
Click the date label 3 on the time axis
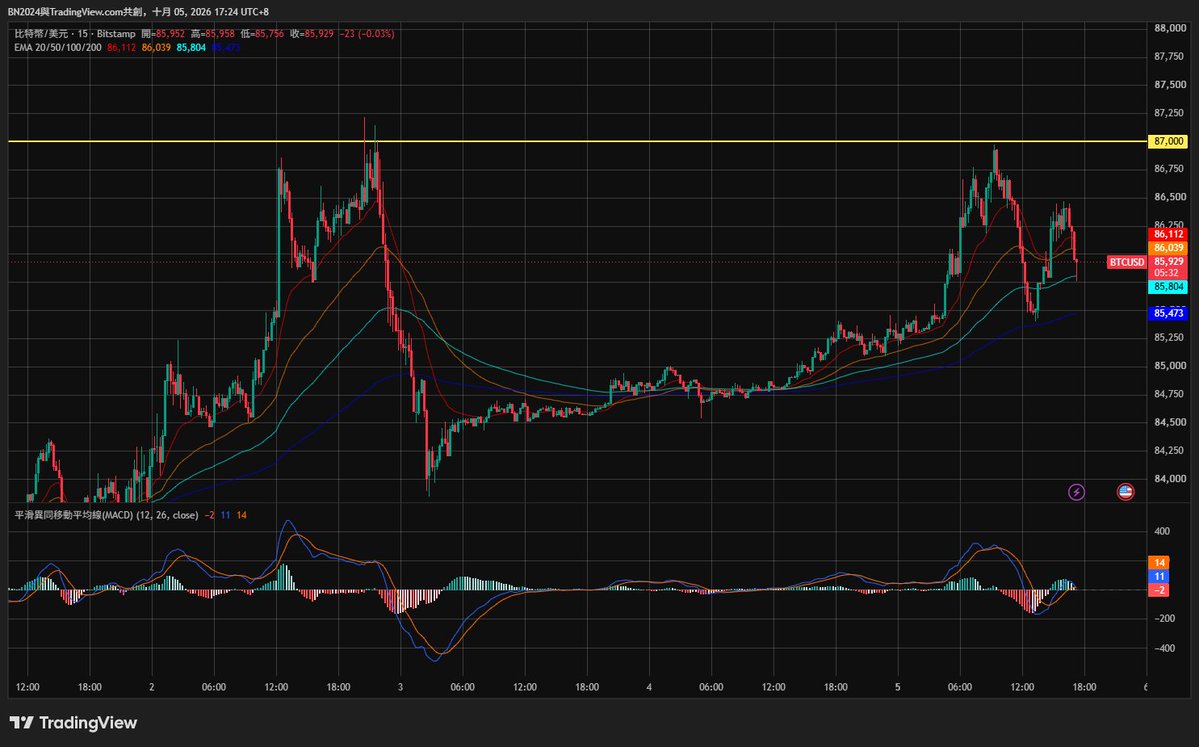(x=401, y=687)
